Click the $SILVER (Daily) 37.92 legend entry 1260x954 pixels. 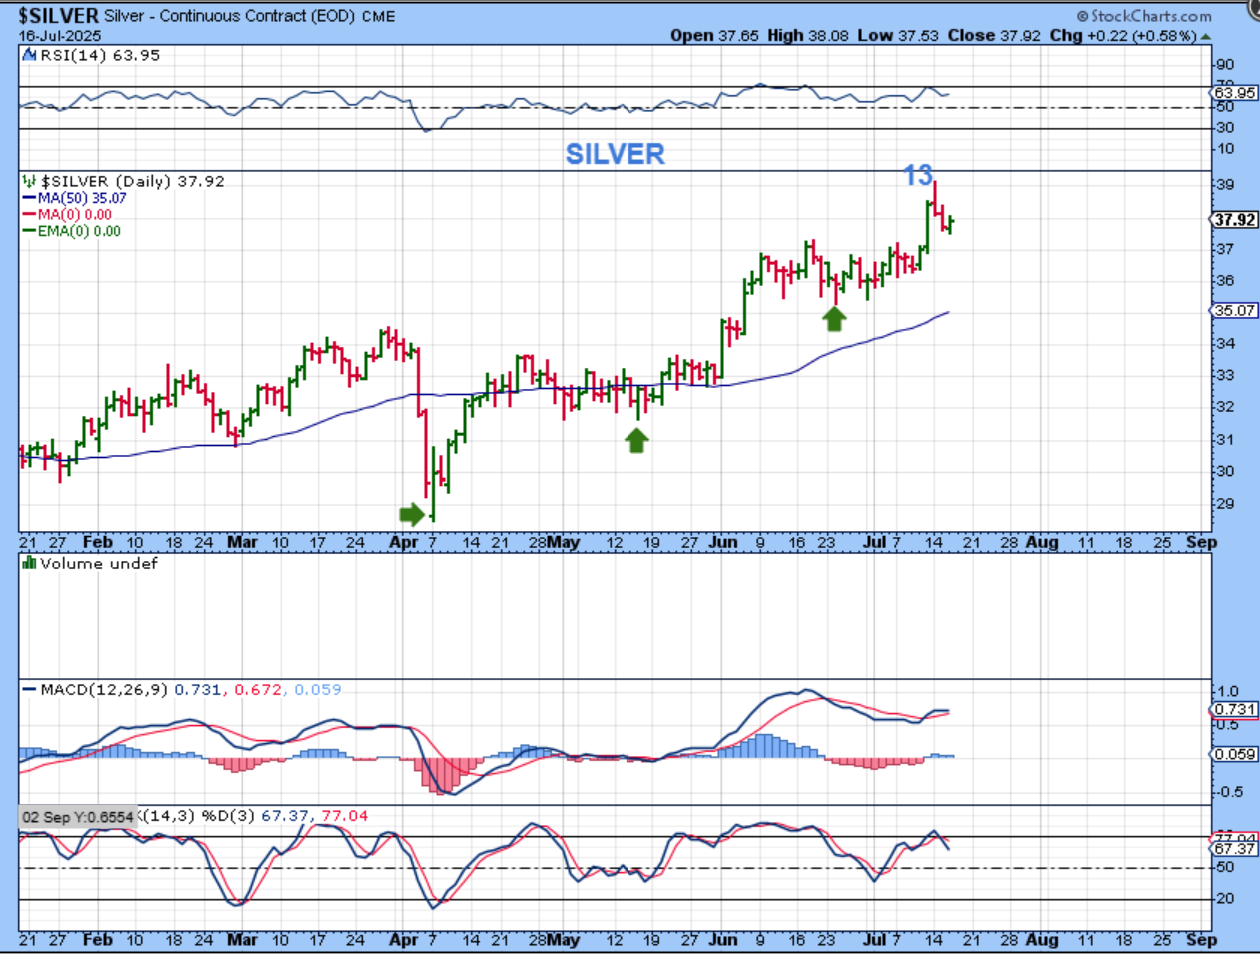click(132, 181)
